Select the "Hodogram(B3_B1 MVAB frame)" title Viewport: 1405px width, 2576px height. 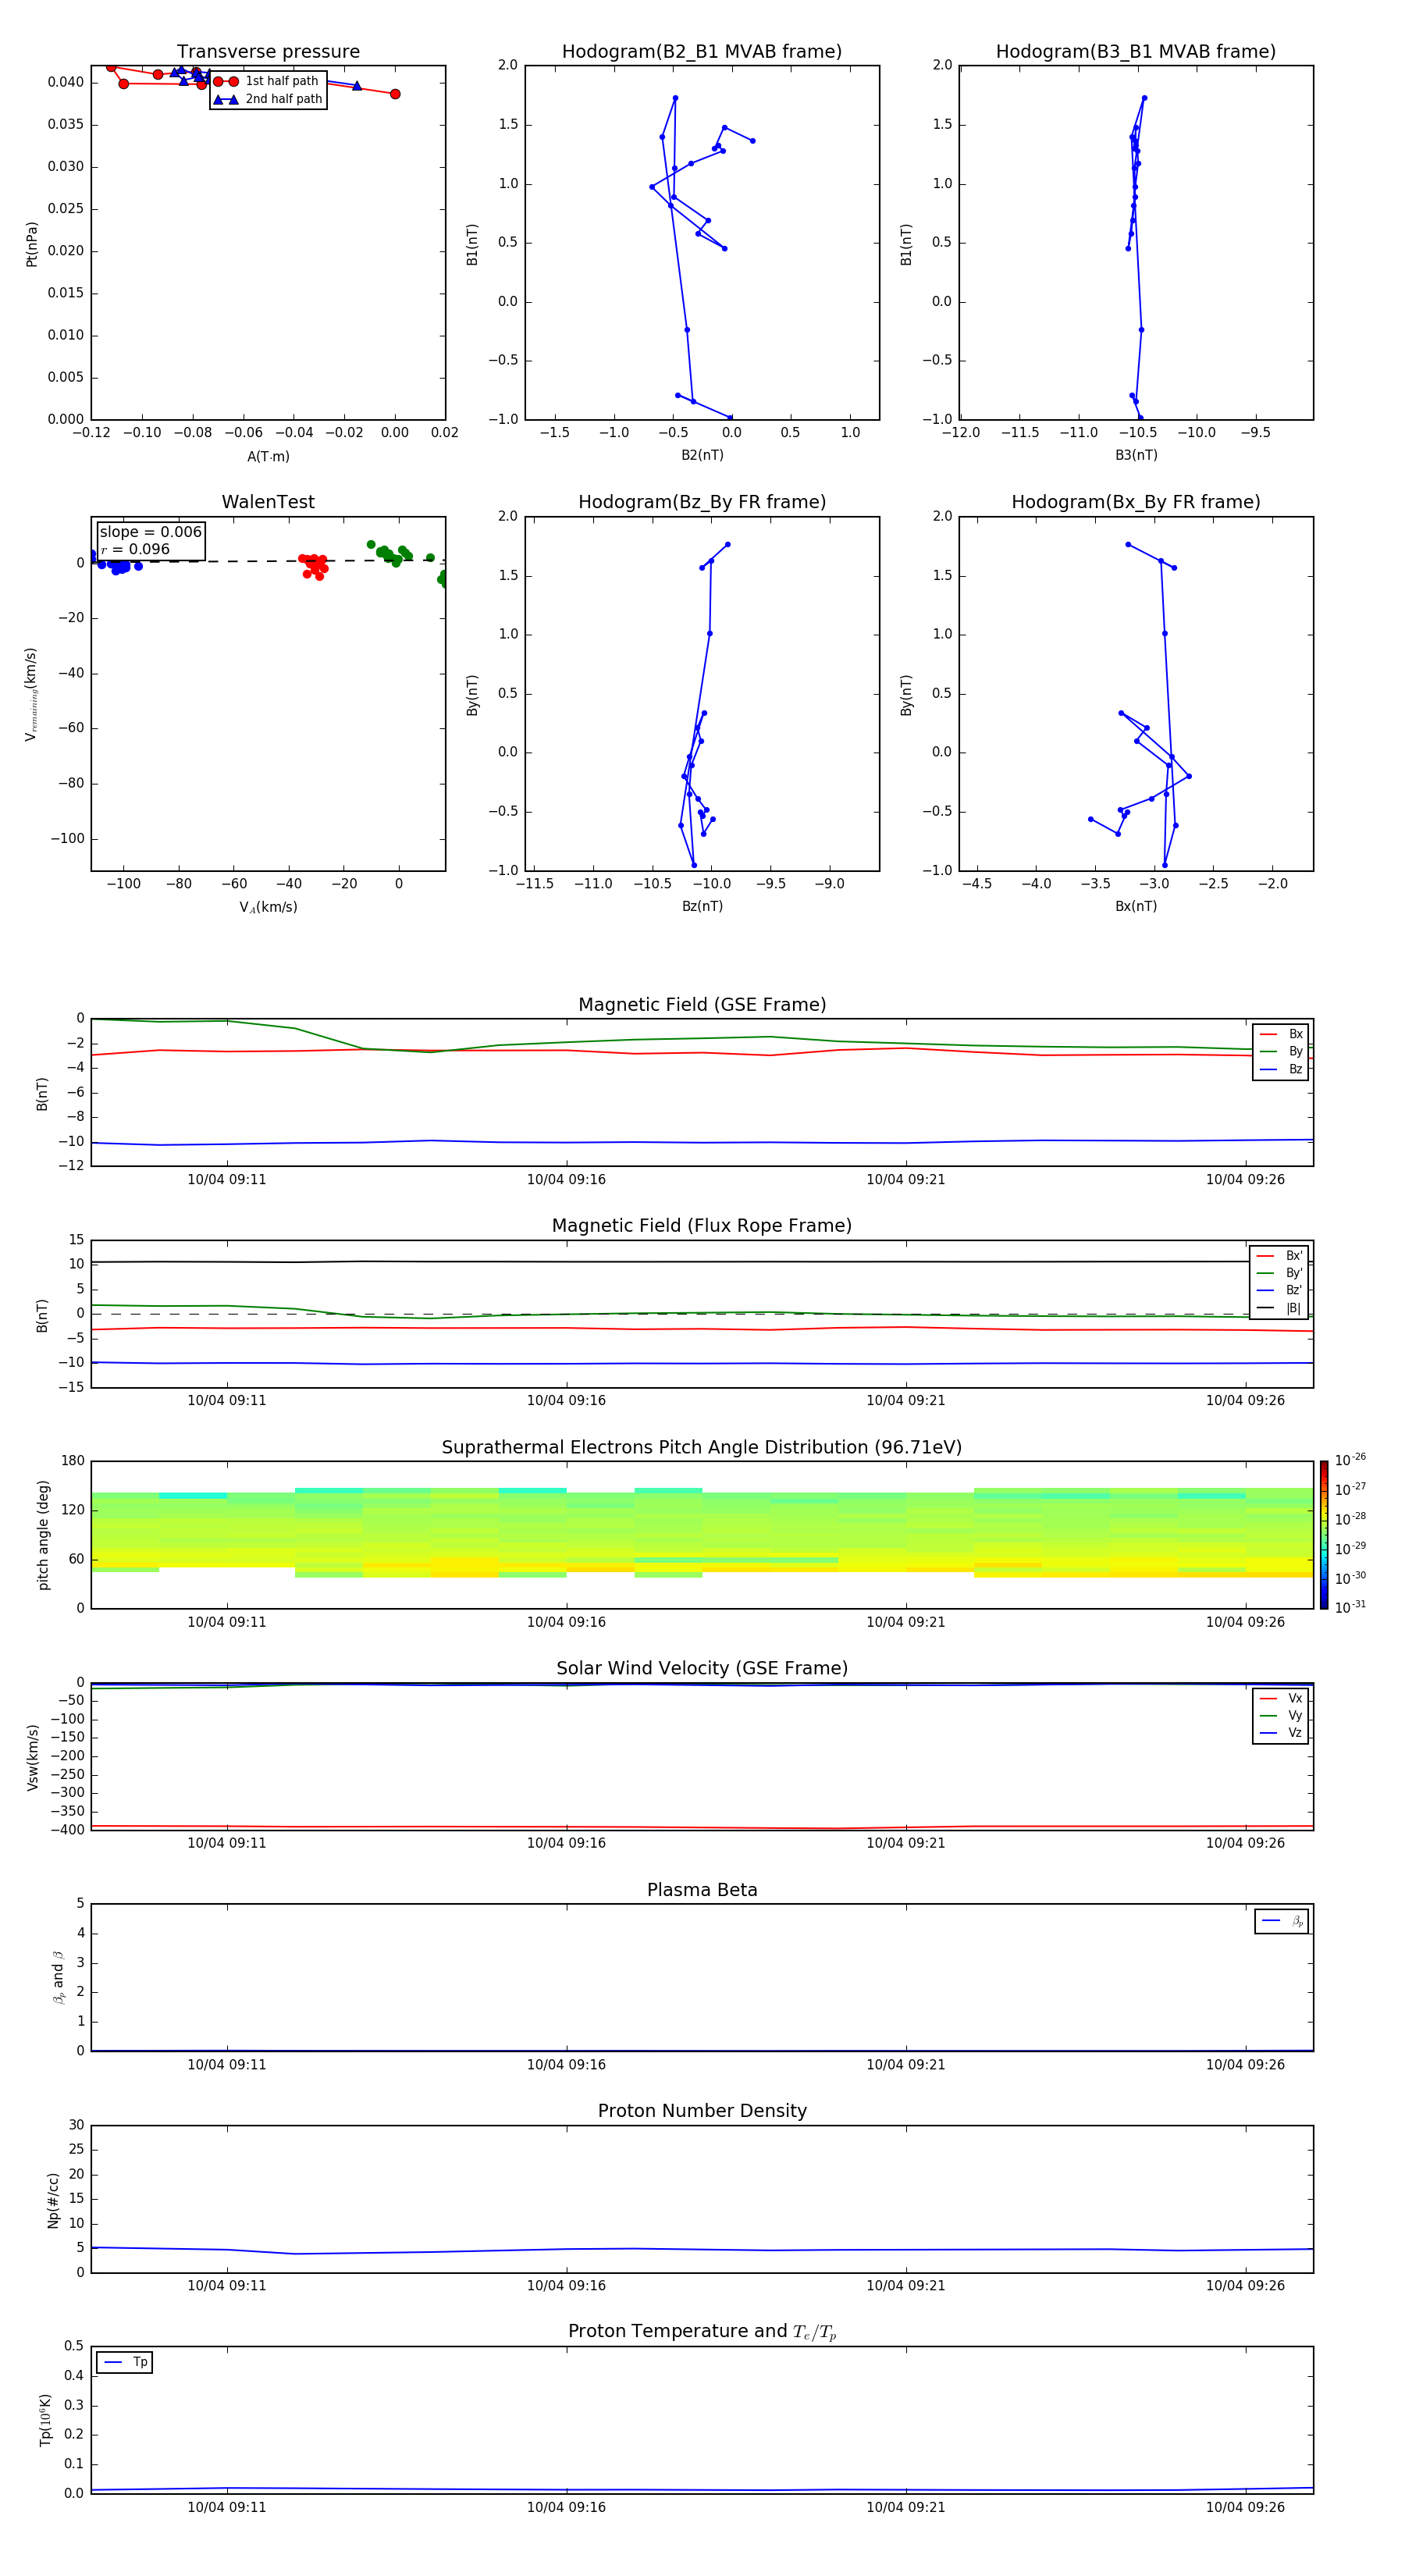(x=1136, y=52)
